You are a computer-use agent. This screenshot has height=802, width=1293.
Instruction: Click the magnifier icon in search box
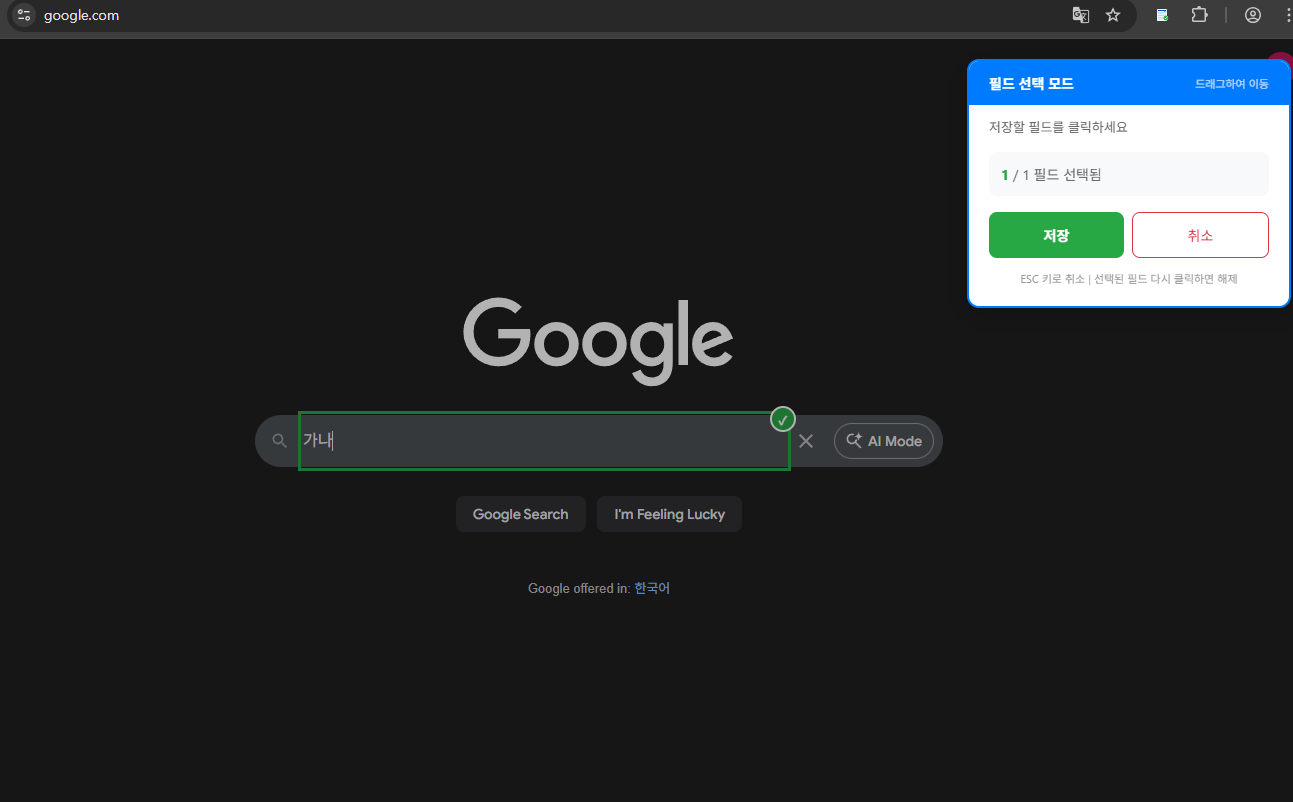point(280,441)
